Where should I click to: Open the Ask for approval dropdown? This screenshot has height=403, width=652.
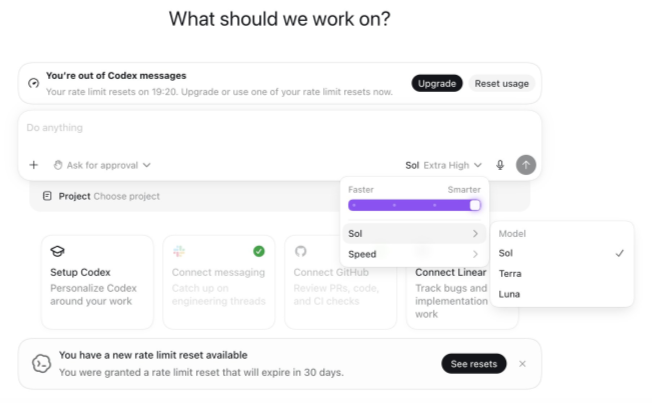coord(102,165)
